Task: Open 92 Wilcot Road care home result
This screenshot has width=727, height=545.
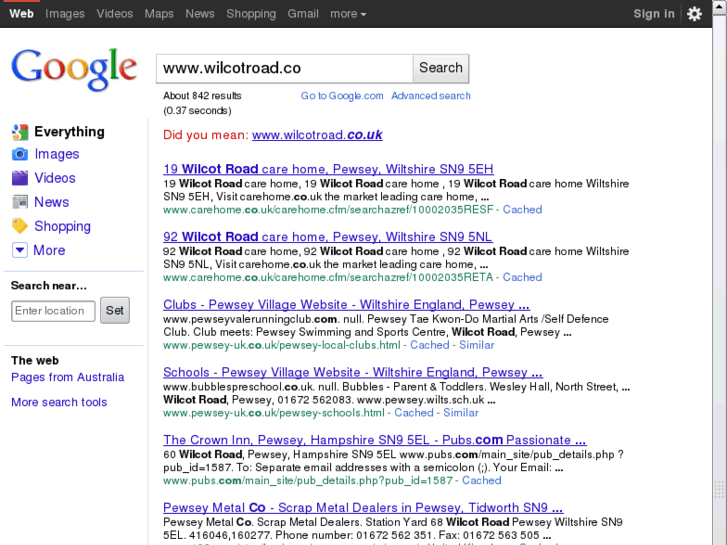Action: point(327,237)
